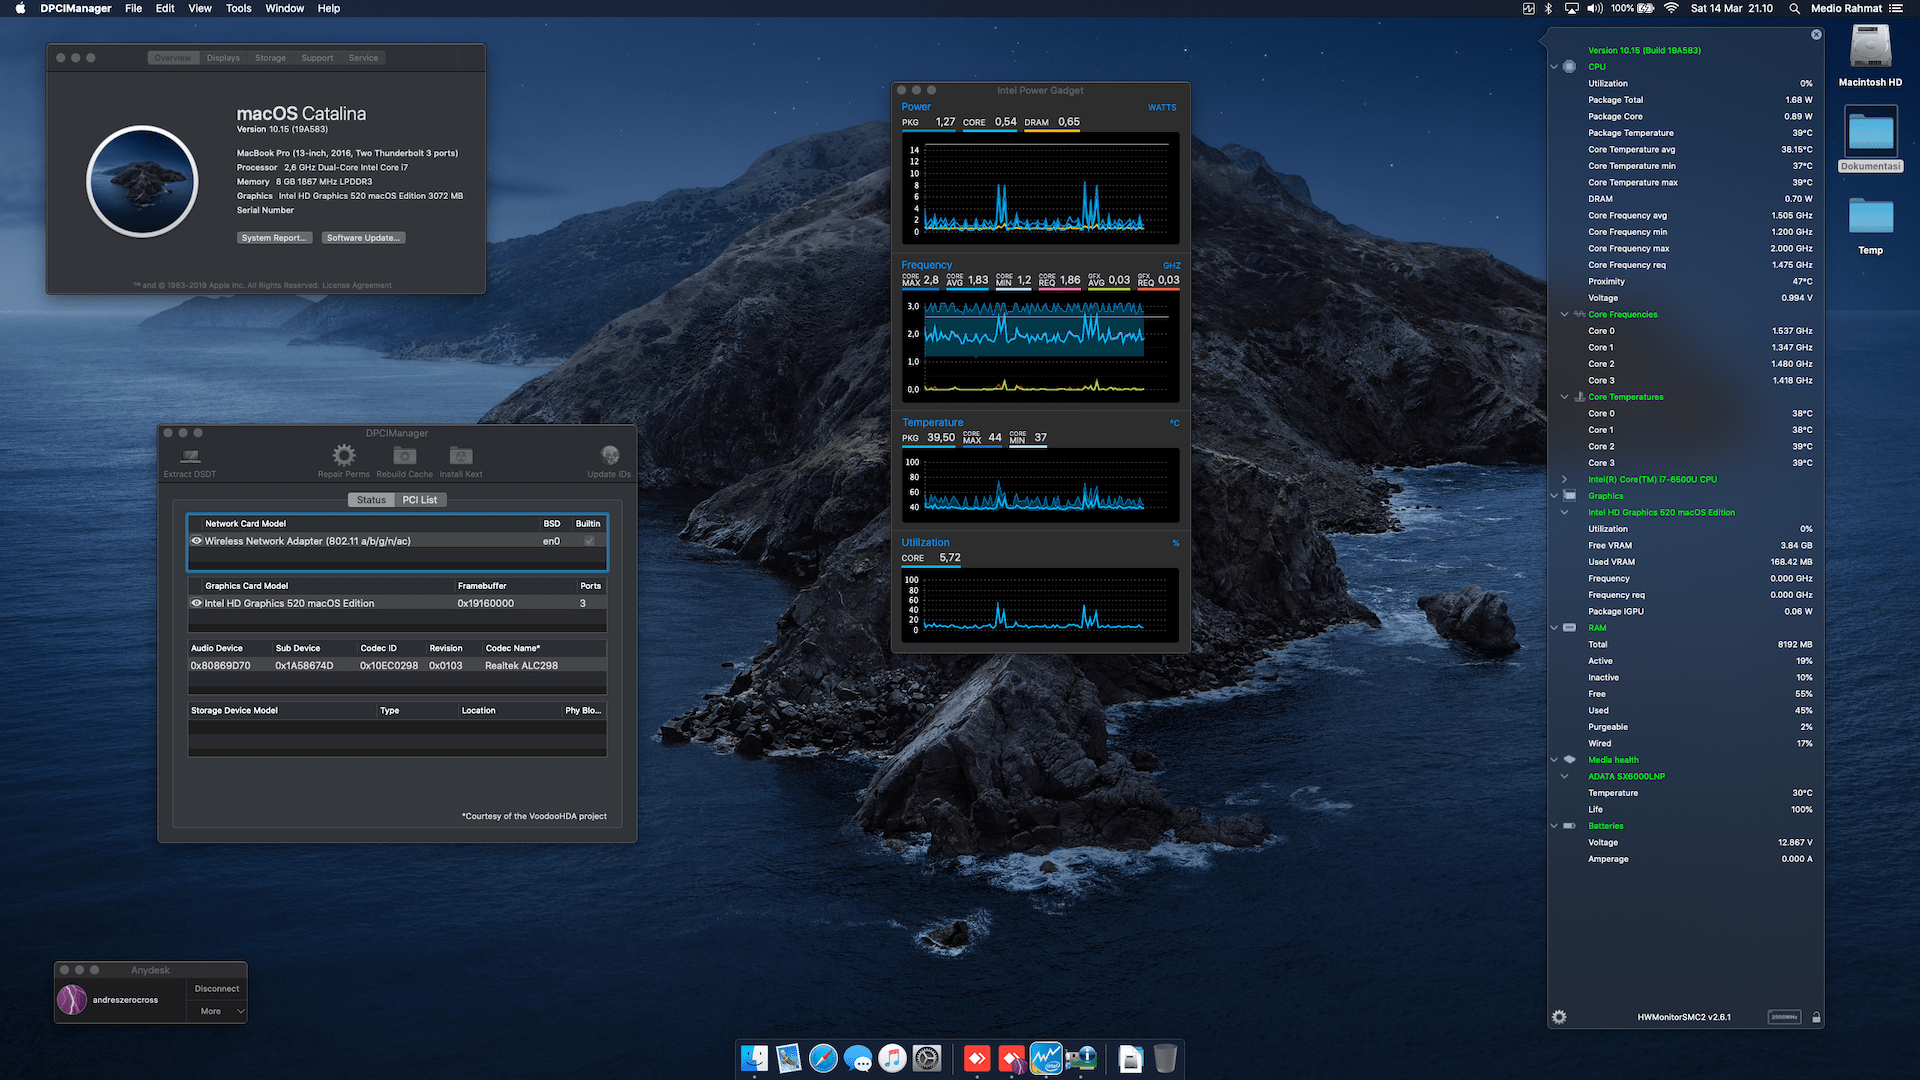This screenshot has width=1920, height=1080.
Task: Open the Tools menu in menu bar
Action: pyautogui.click(x=238, y=8)
